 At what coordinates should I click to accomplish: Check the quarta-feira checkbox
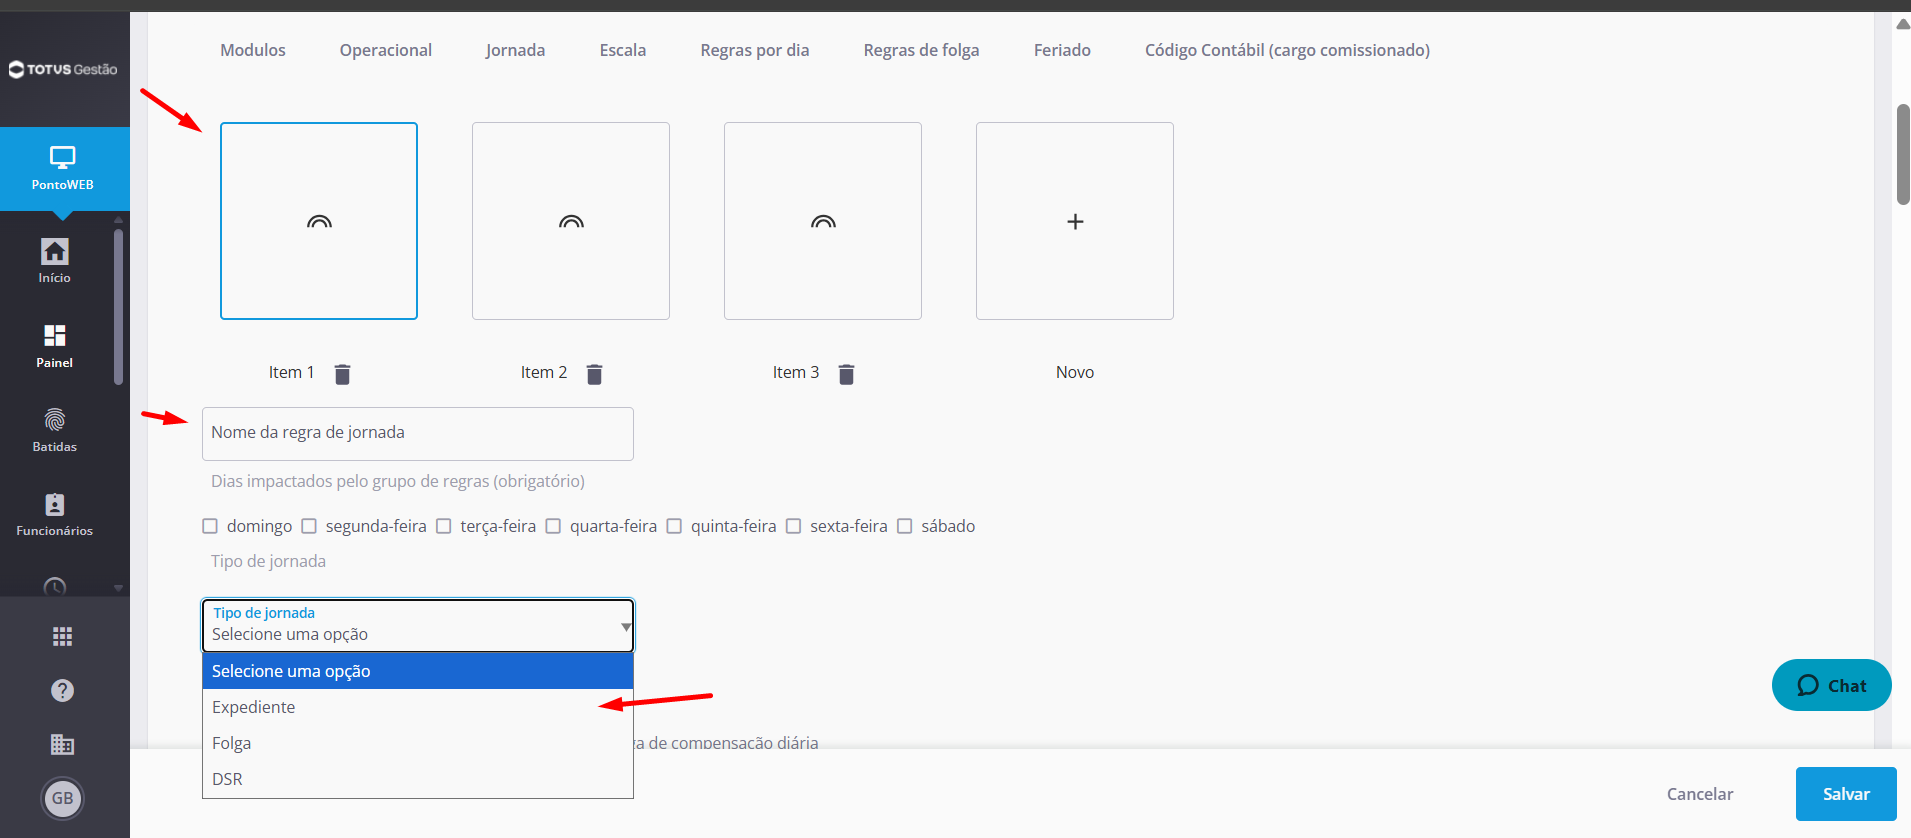coord(553,526)
